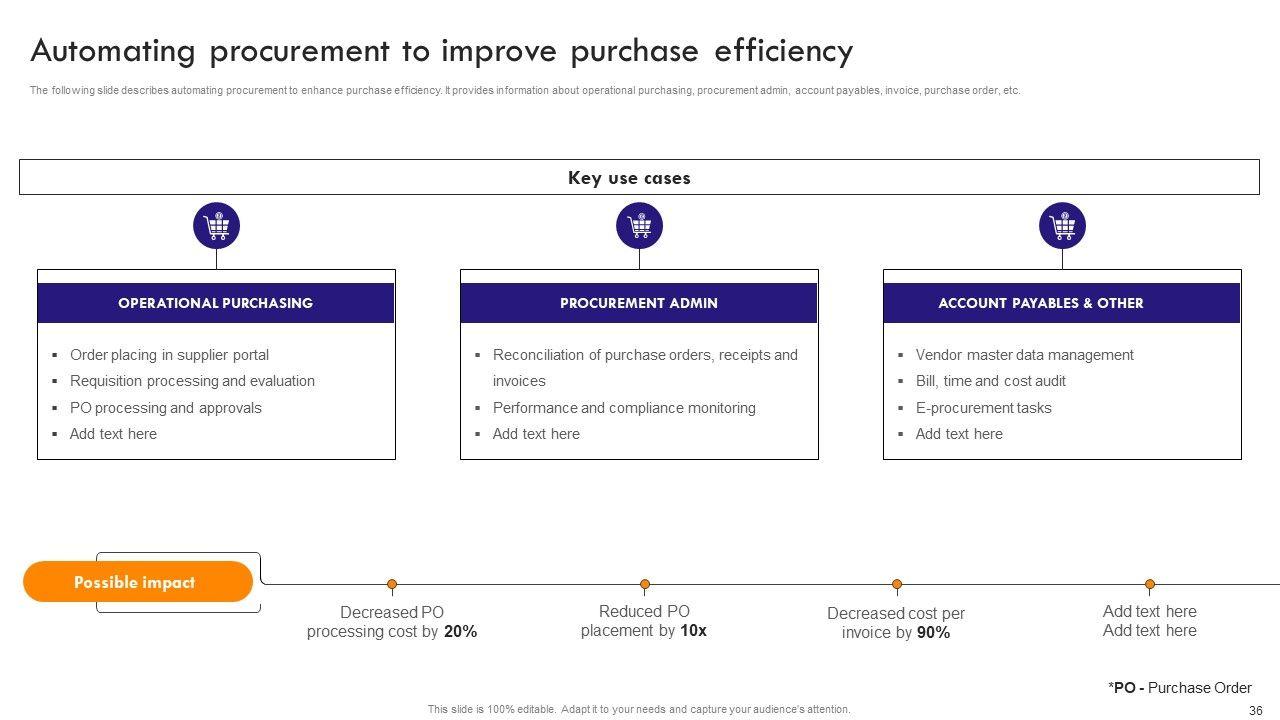This screenshot has width=1280, height=720.
Task: Click 'Add text here' under Procurement Admin
Action: 536,434
